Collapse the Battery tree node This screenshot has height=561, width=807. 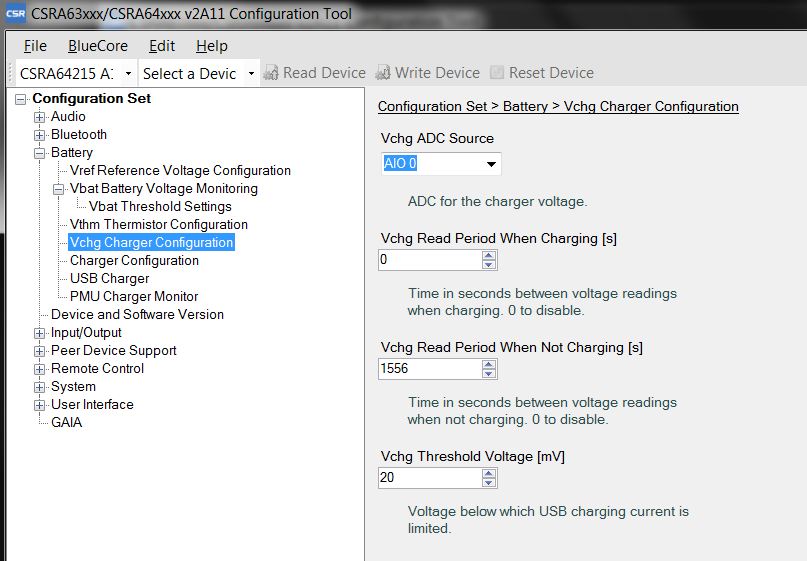point(40,153)
